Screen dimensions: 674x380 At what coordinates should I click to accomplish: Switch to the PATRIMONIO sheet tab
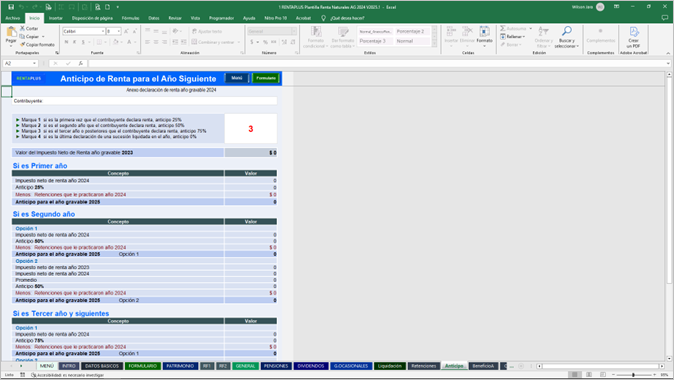coord(180,366)
